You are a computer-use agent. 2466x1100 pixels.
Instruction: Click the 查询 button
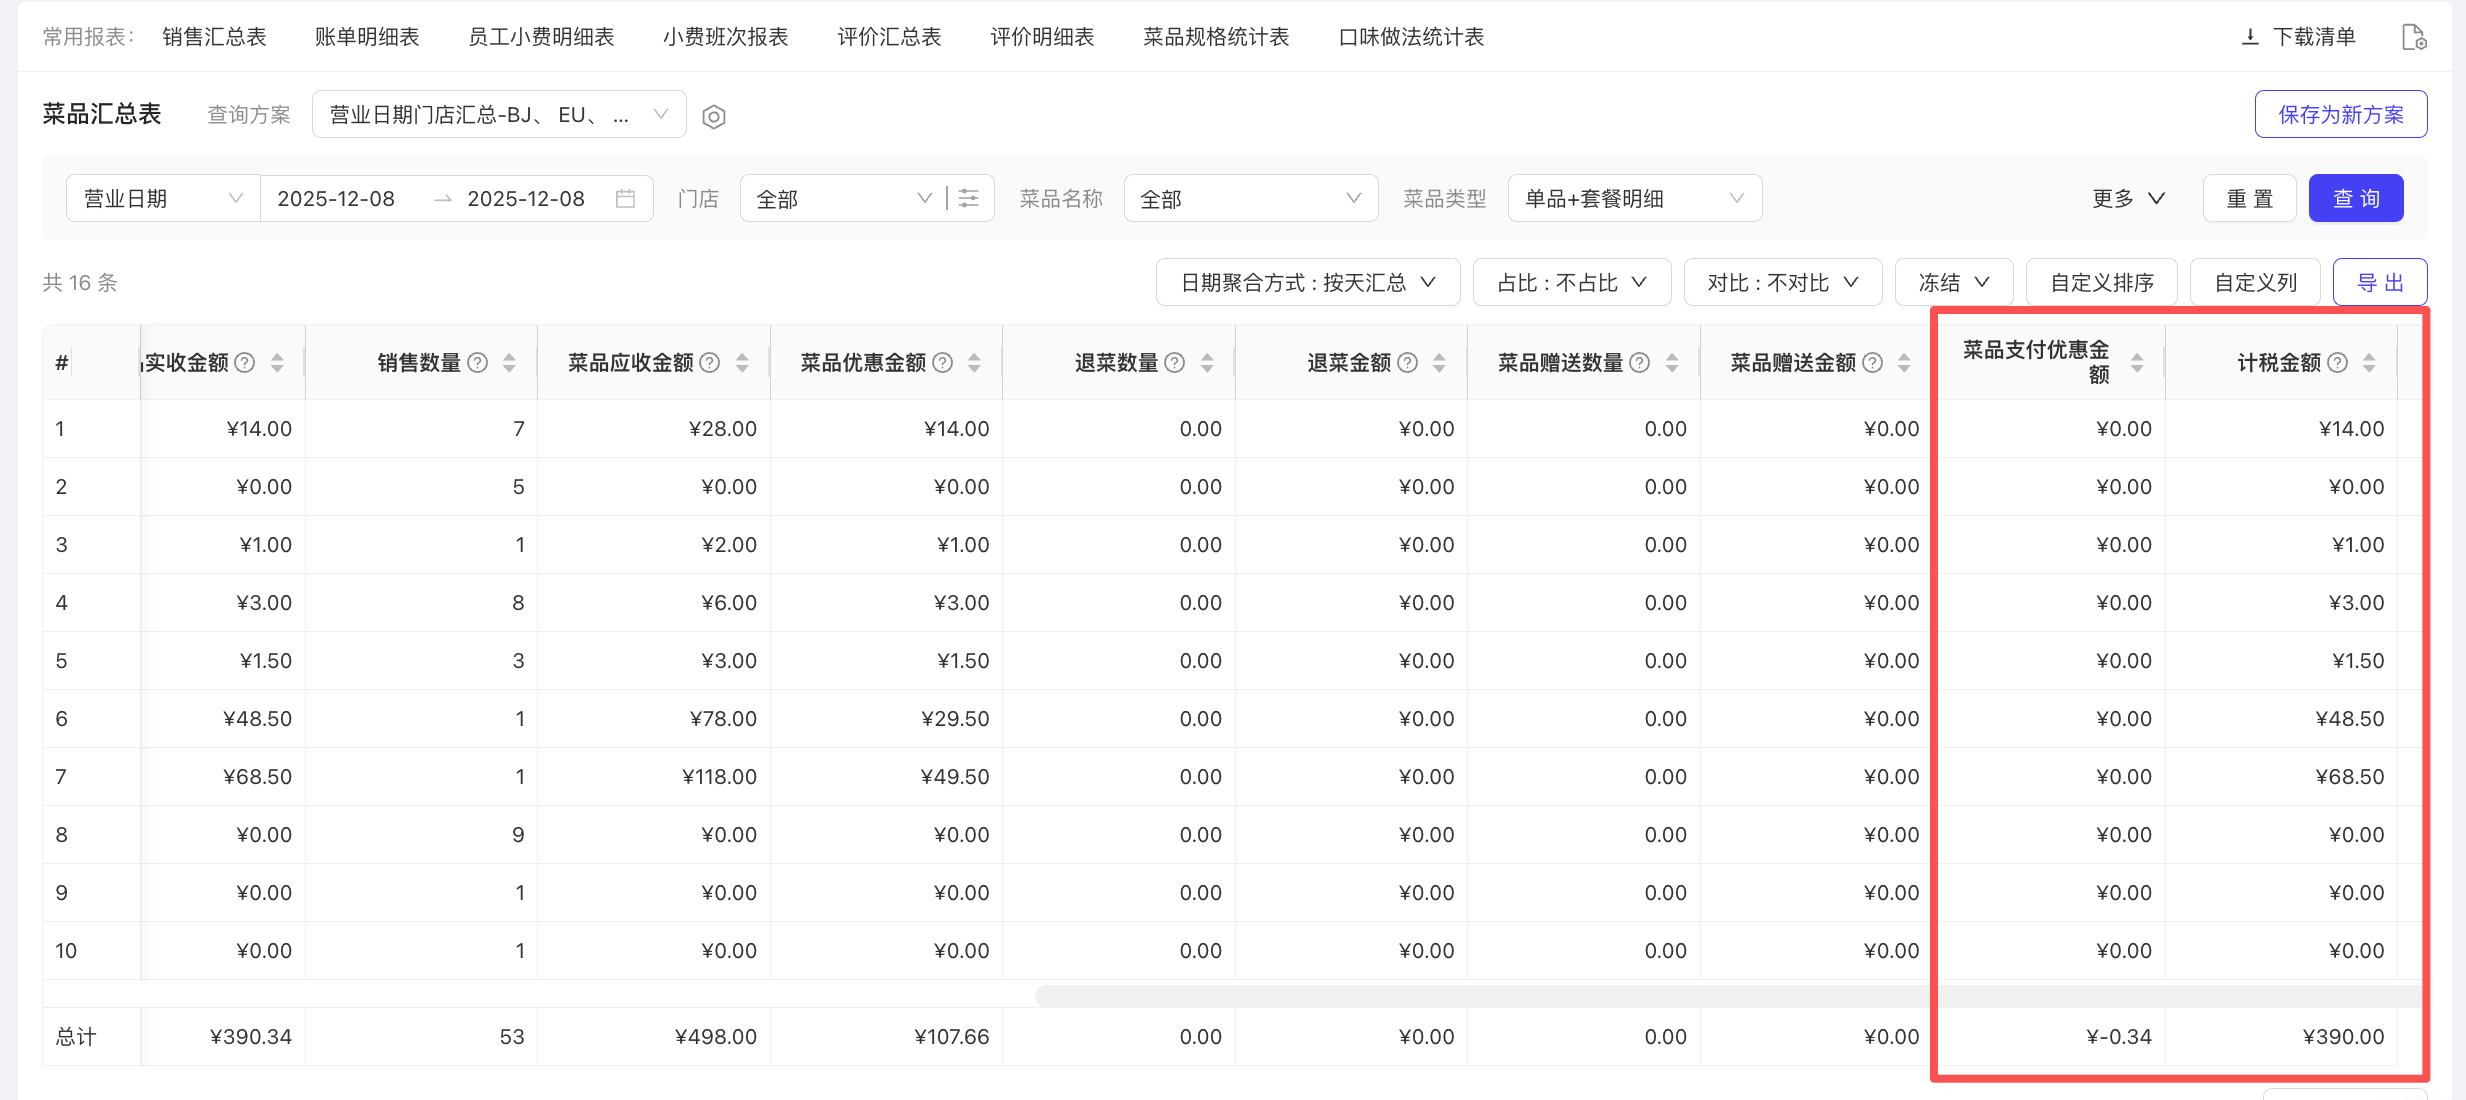pyautogui.click(x=2355, y=199)
